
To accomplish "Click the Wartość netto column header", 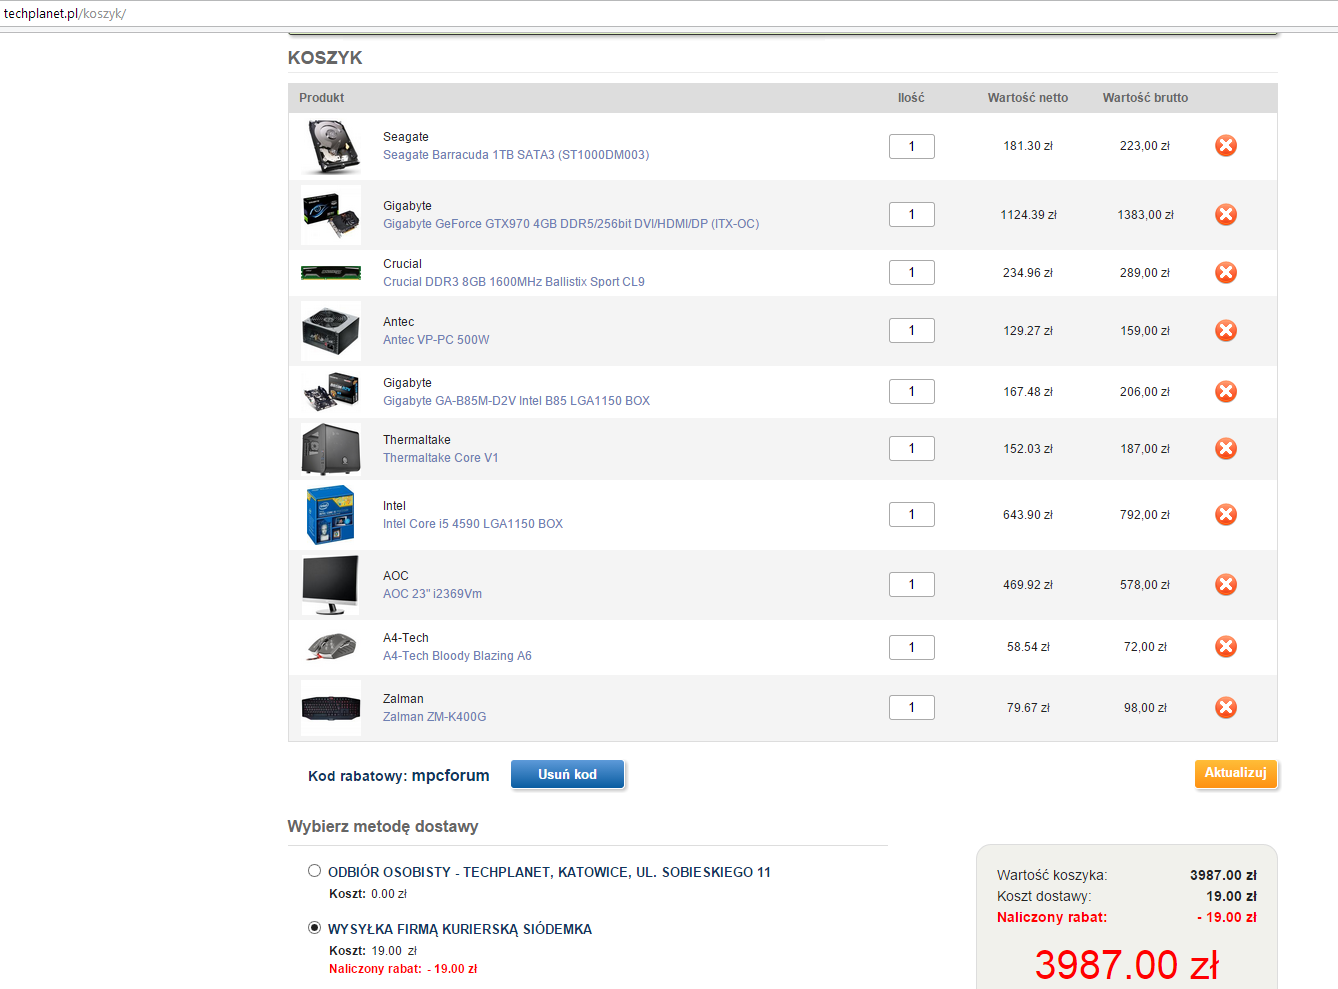I will point(1028,98).
